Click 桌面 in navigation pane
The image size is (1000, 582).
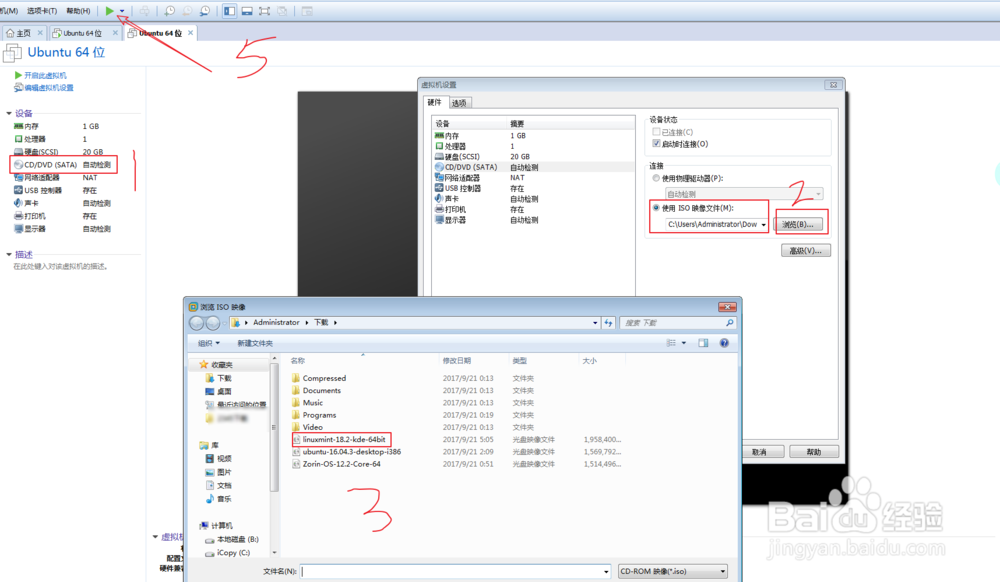coord(224,391)
